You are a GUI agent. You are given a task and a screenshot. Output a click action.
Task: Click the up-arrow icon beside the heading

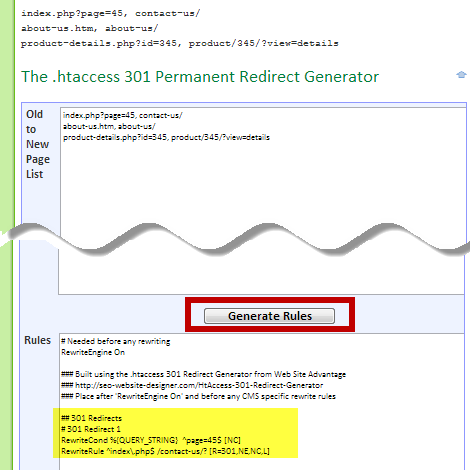tap(461, 75)
